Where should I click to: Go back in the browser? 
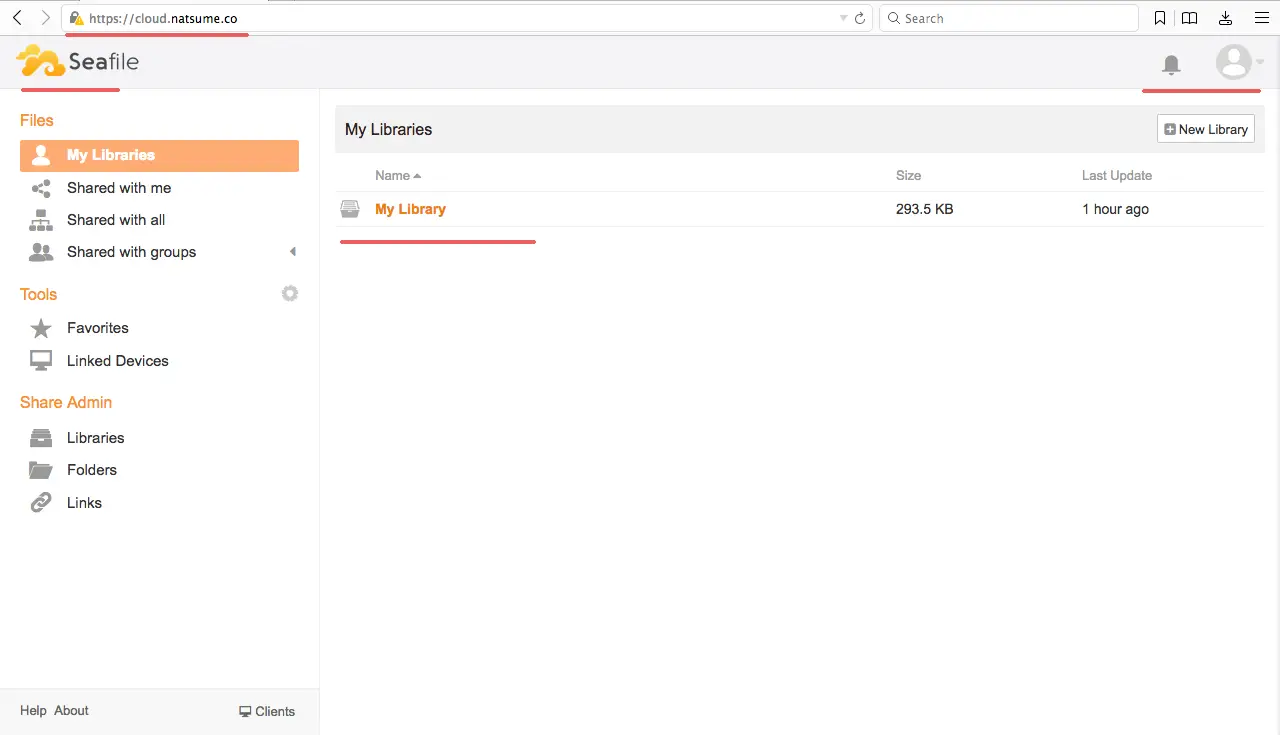(17, 18)
